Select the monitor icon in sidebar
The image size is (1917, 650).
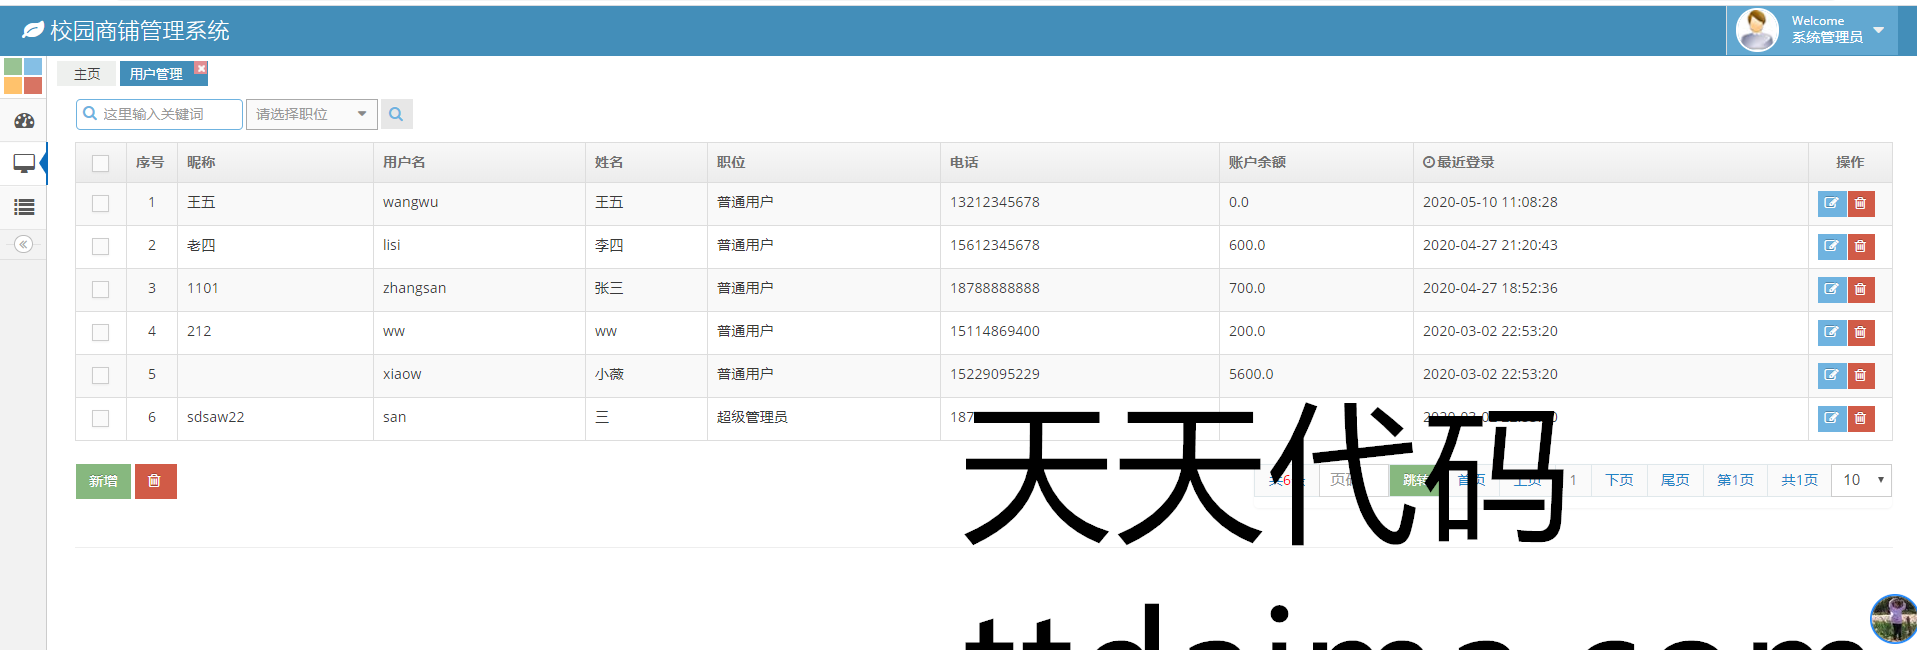pyautogui.click(x=24, y=163)
